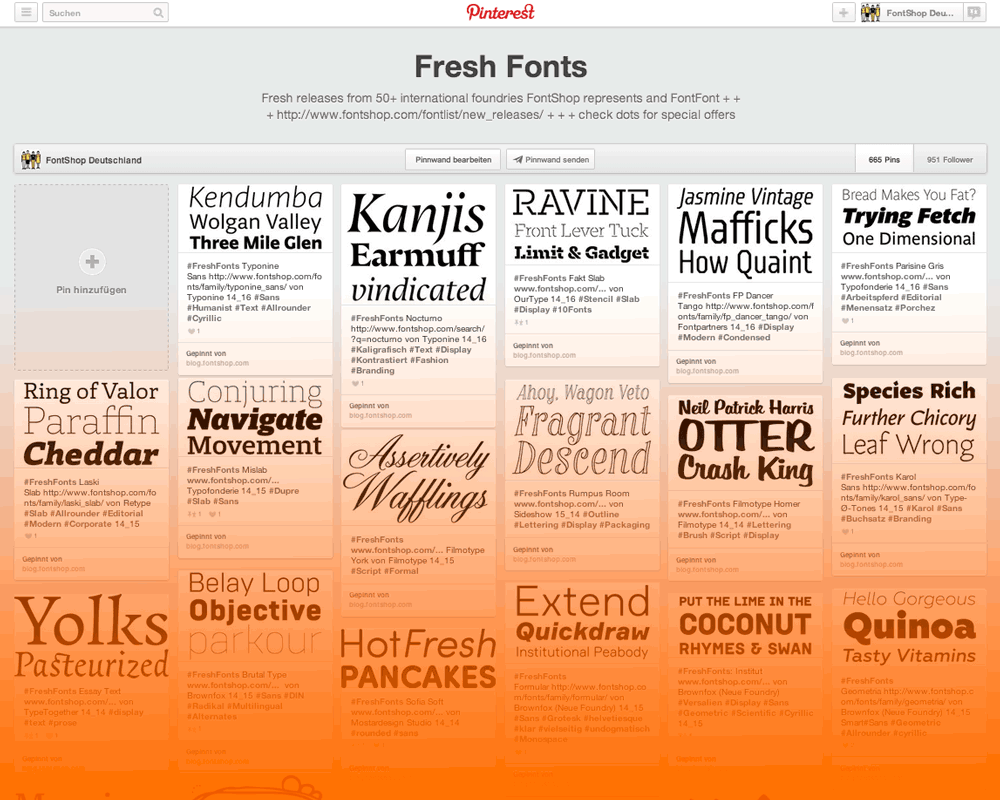Click blog.fontshop.com under FP Dancer Tango pin
Screen dimensions: 1000x800
(x=707, y=371)
